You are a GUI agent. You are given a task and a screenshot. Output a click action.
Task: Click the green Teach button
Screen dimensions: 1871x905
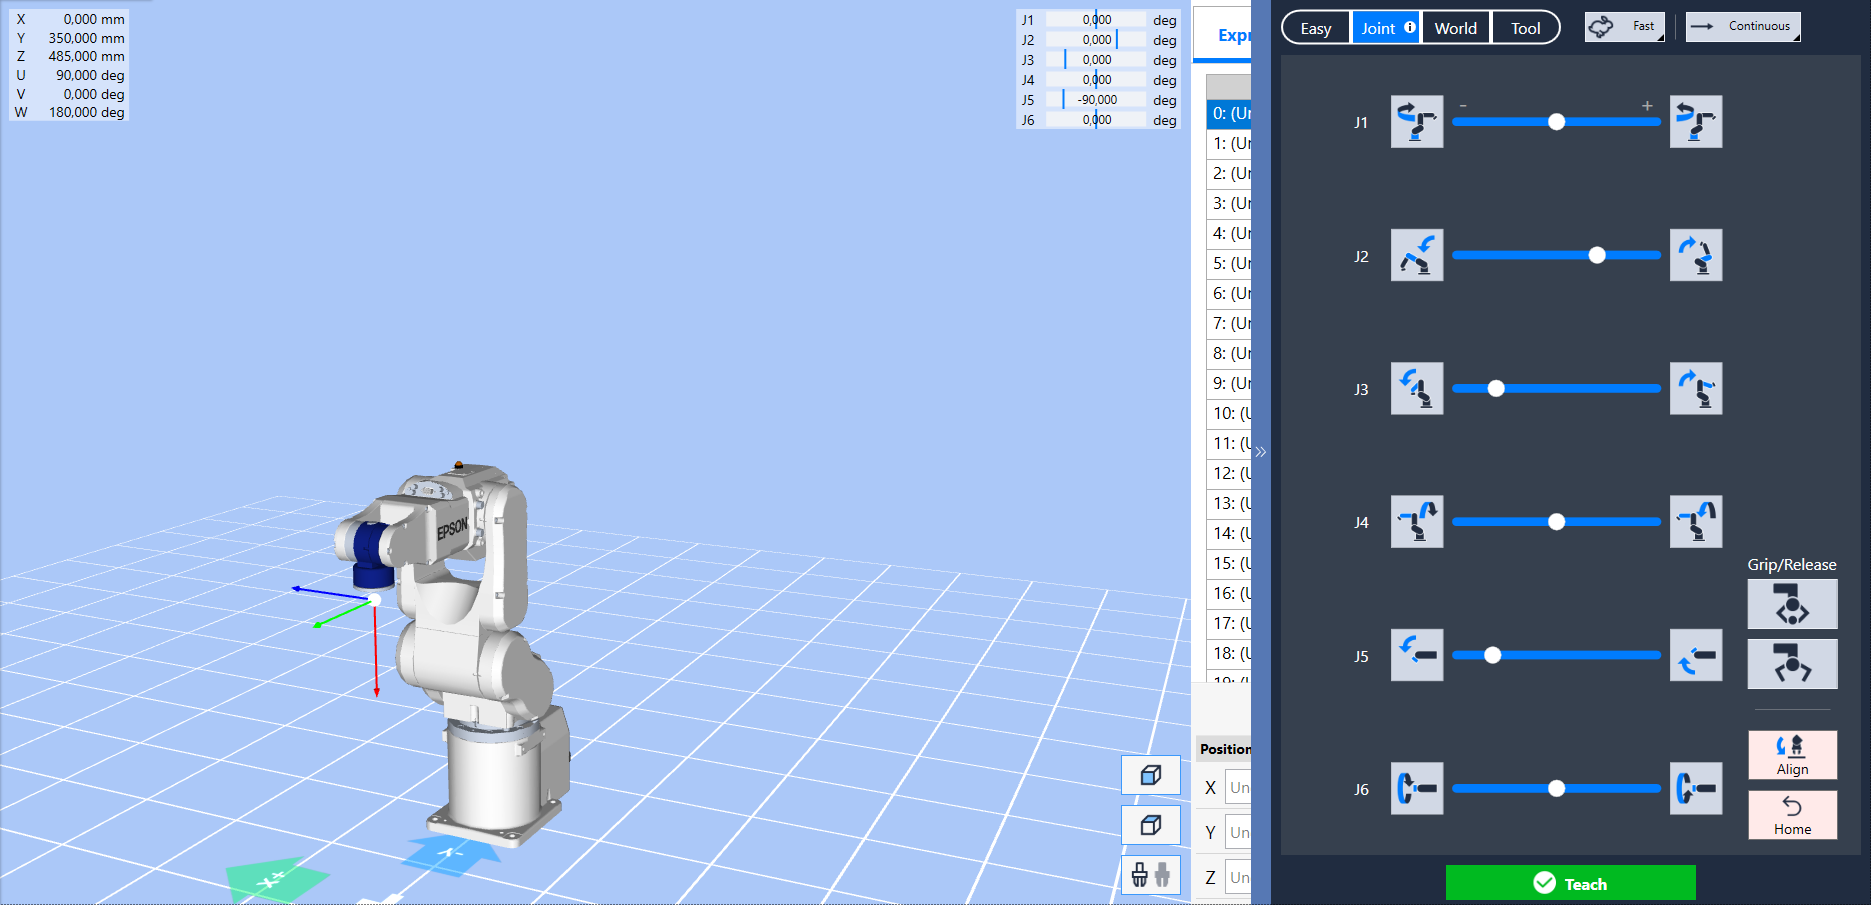tap(1571, 883)
